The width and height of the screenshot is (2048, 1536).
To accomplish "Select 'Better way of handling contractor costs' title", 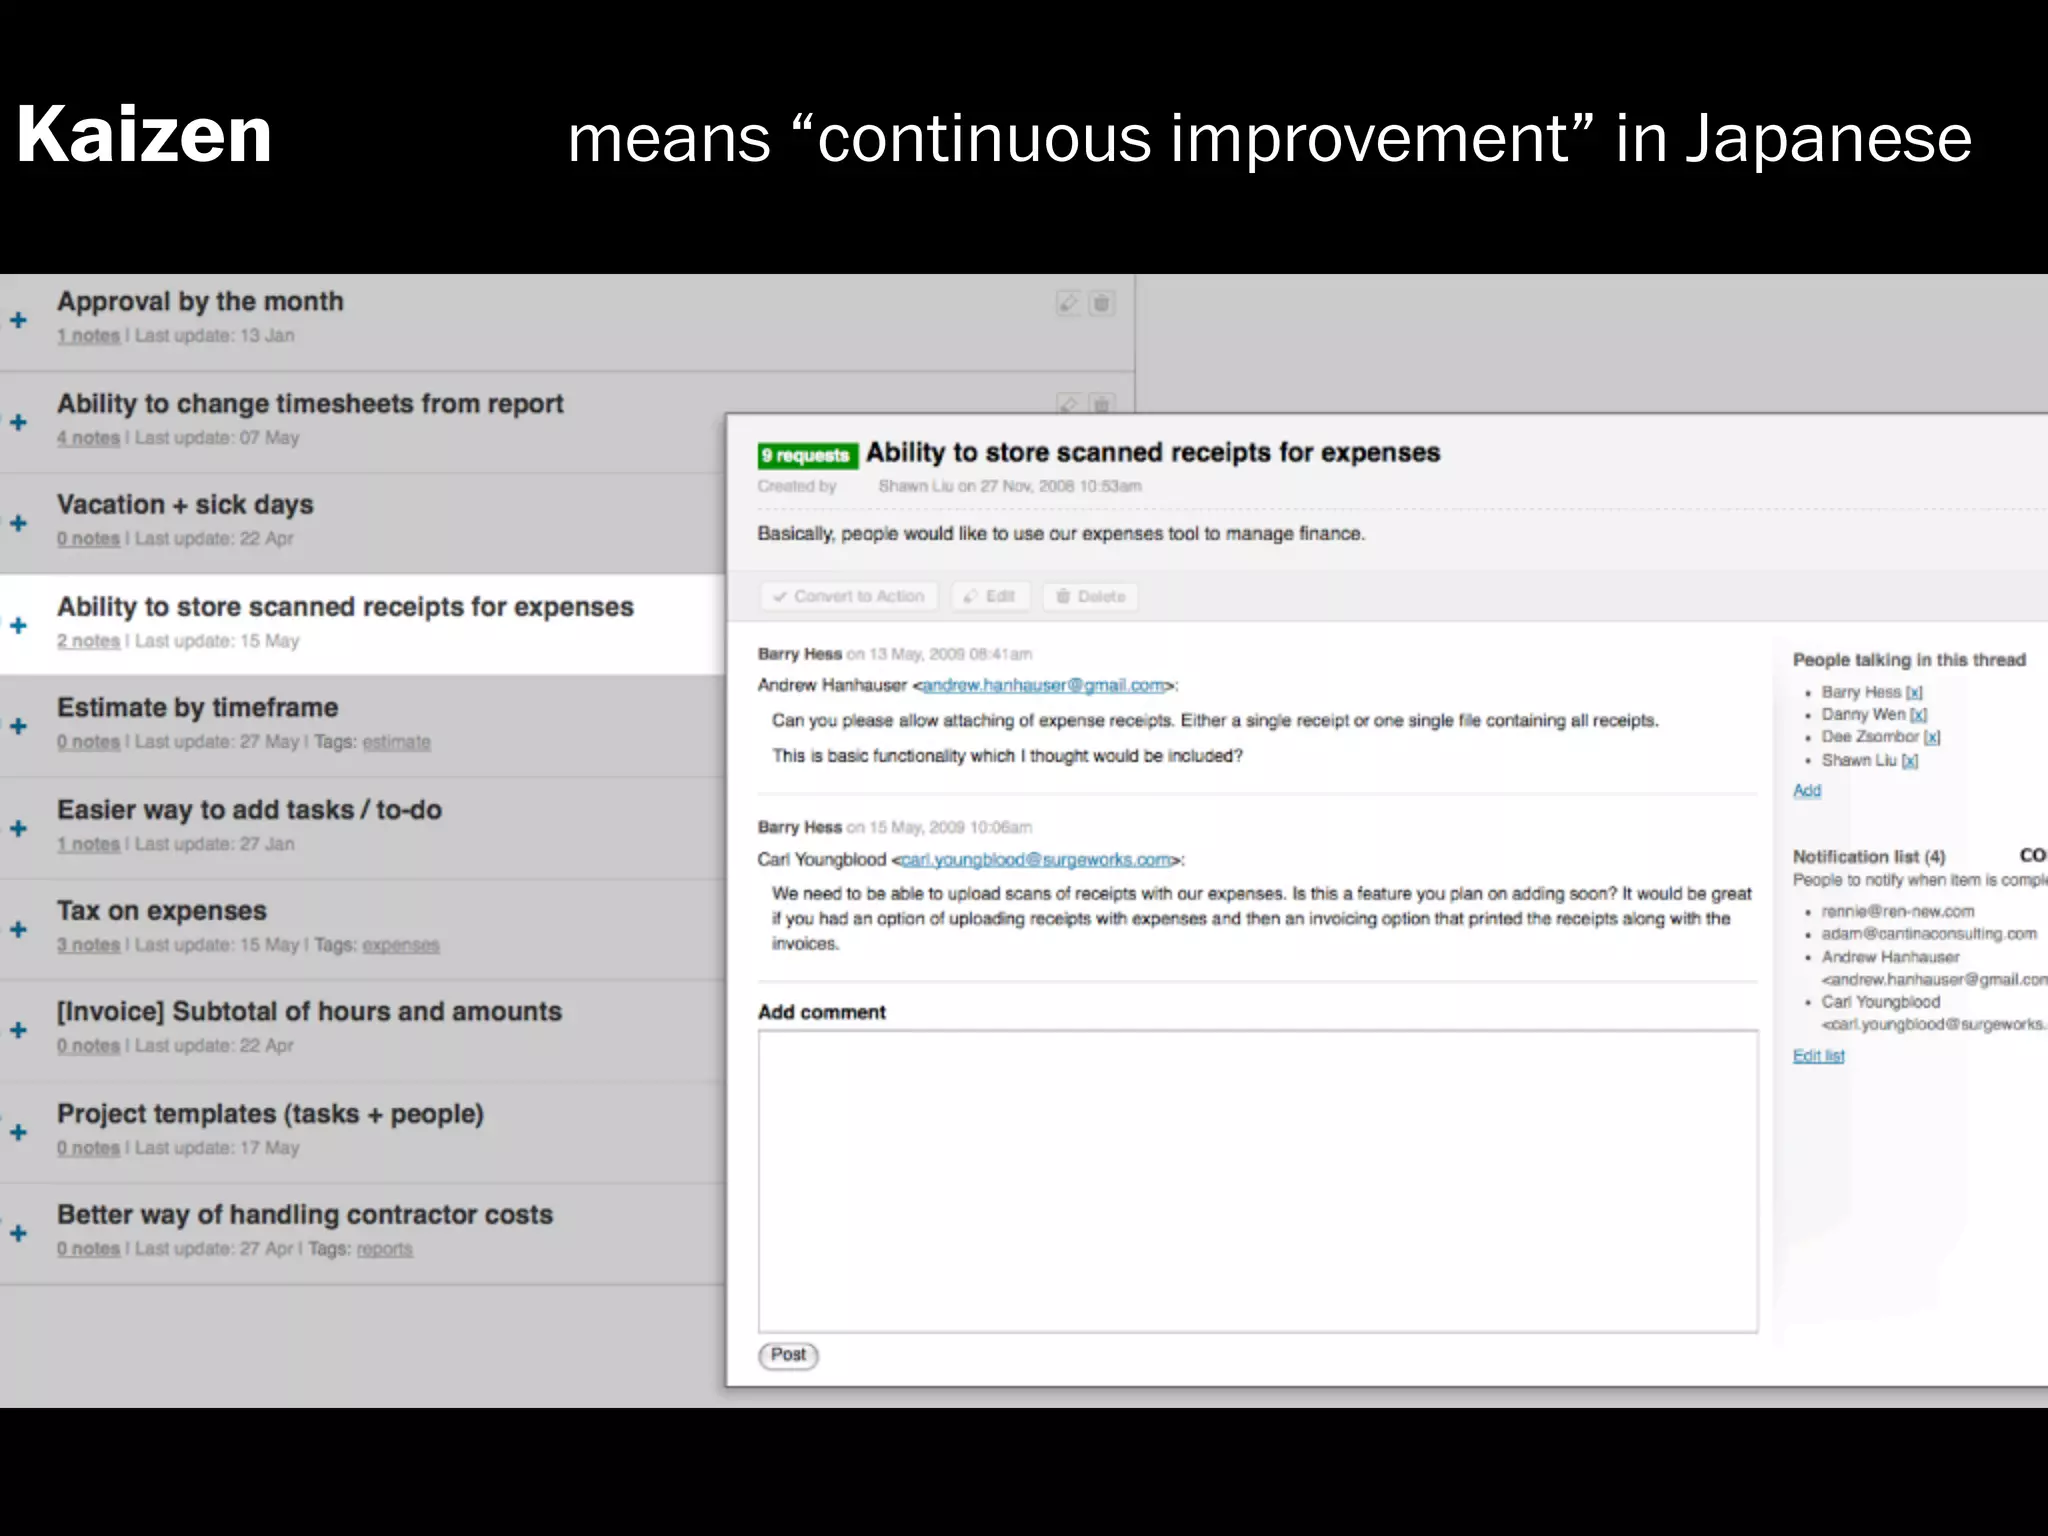I will tap(305, 1214).
